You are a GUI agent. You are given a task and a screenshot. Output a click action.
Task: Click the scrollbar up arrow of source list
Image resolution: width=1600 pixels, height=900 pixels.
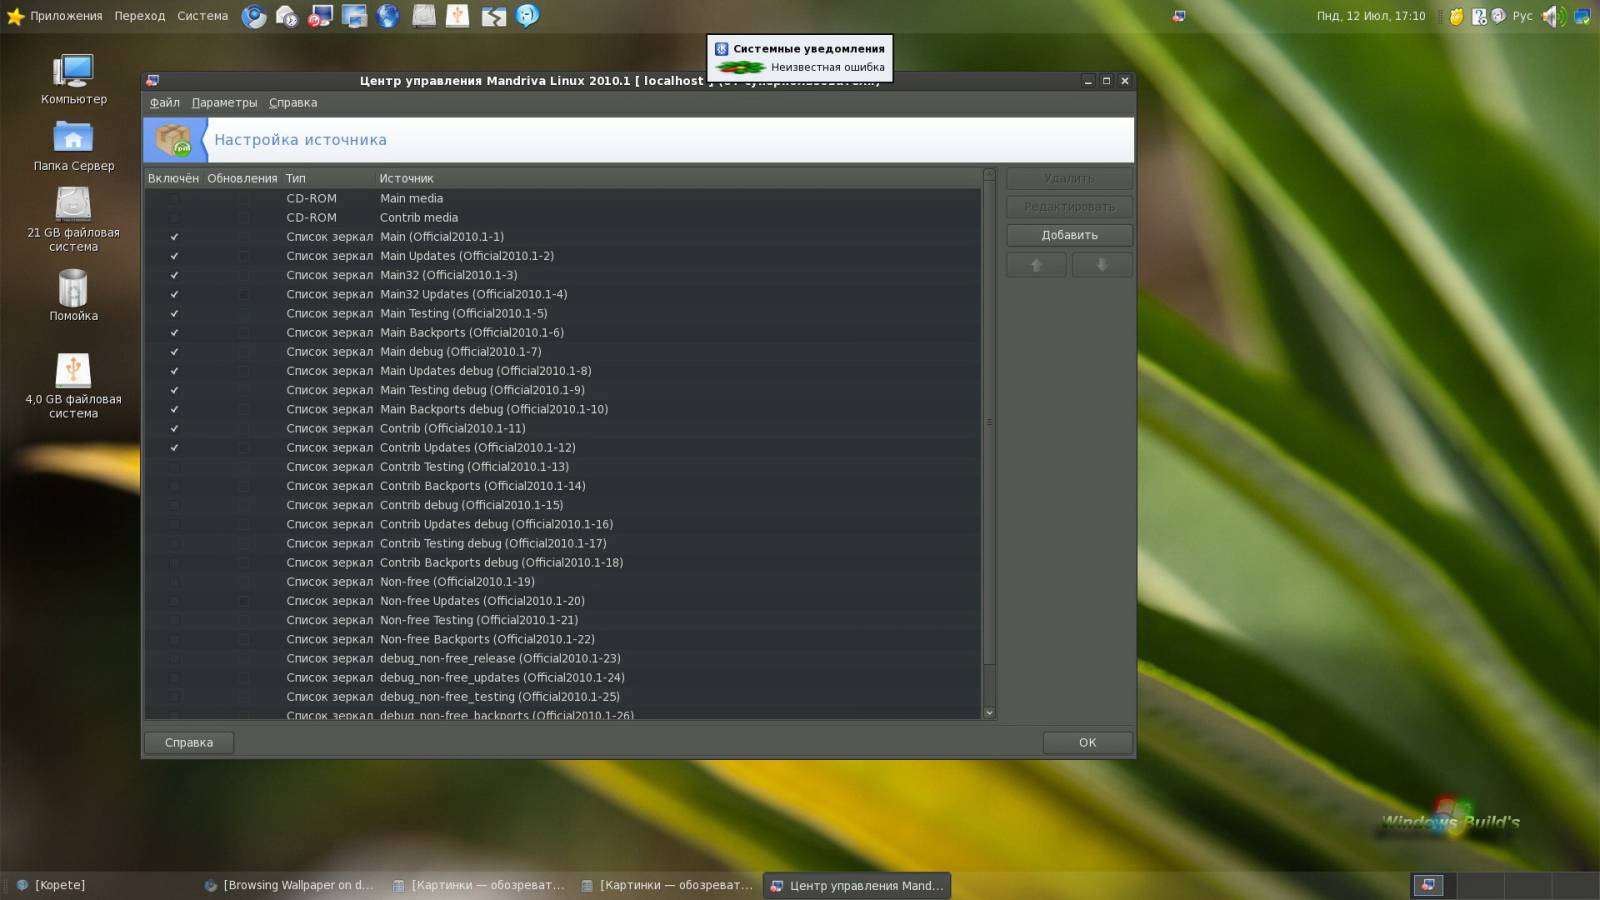[989, 174]
